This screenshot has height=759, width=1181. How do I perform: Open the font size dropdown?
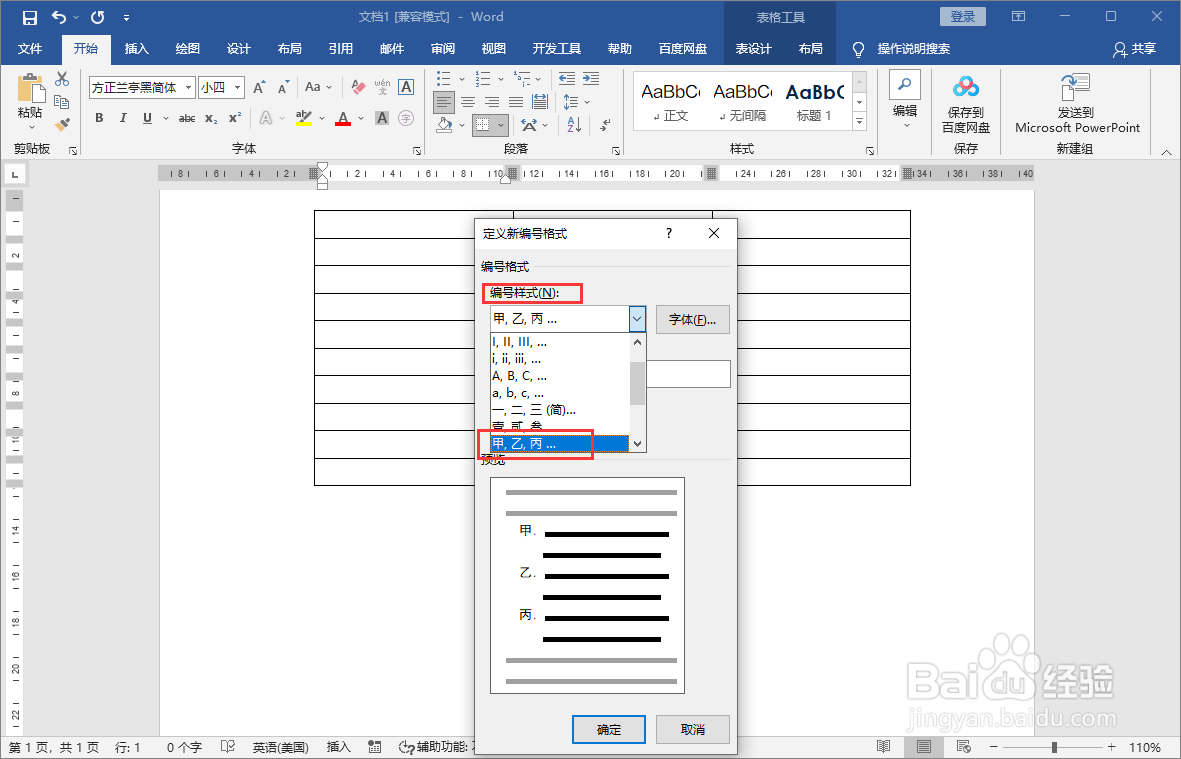tap(238, 87)
